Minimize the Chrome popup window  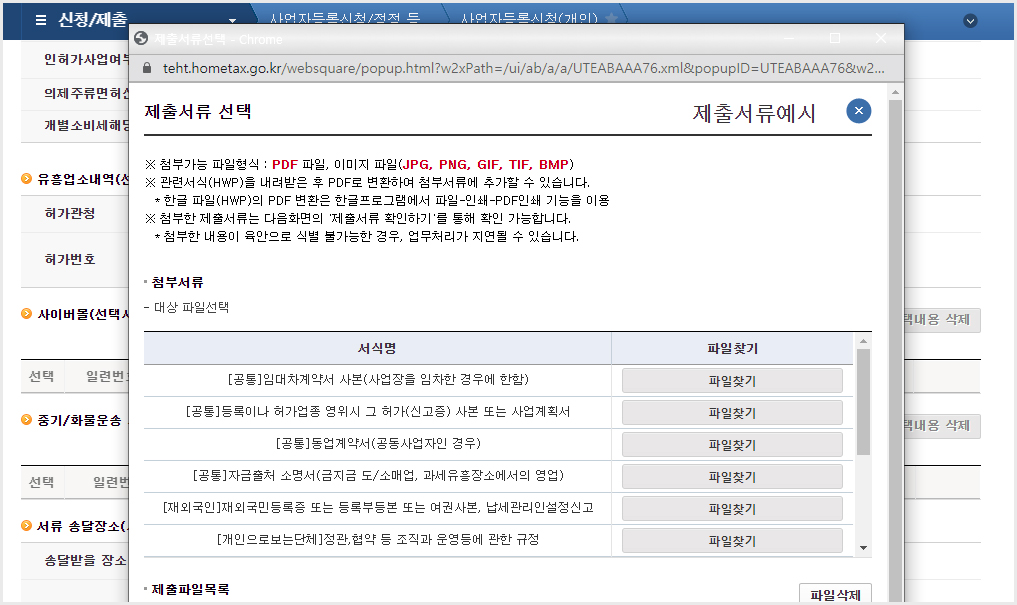pos(789,38)
